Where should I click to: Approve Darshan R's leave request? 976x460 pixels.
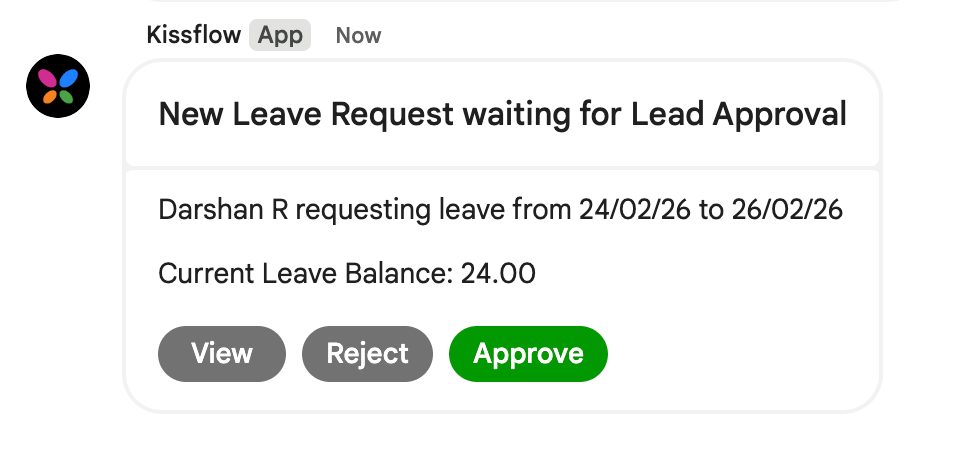point(528,353)
